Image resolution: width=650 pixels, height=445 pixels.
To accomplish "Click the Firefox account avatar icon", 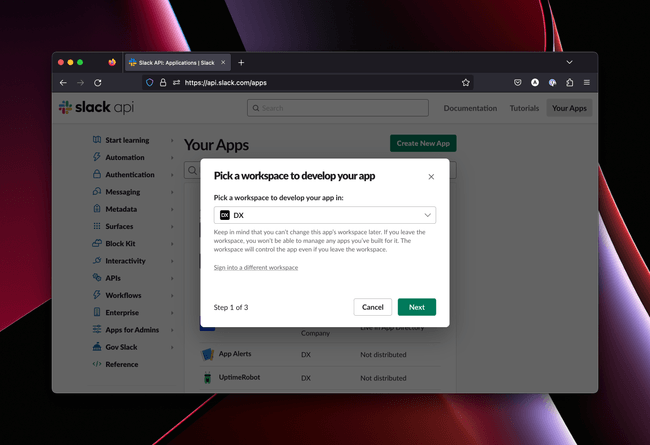I will (535, 83).
